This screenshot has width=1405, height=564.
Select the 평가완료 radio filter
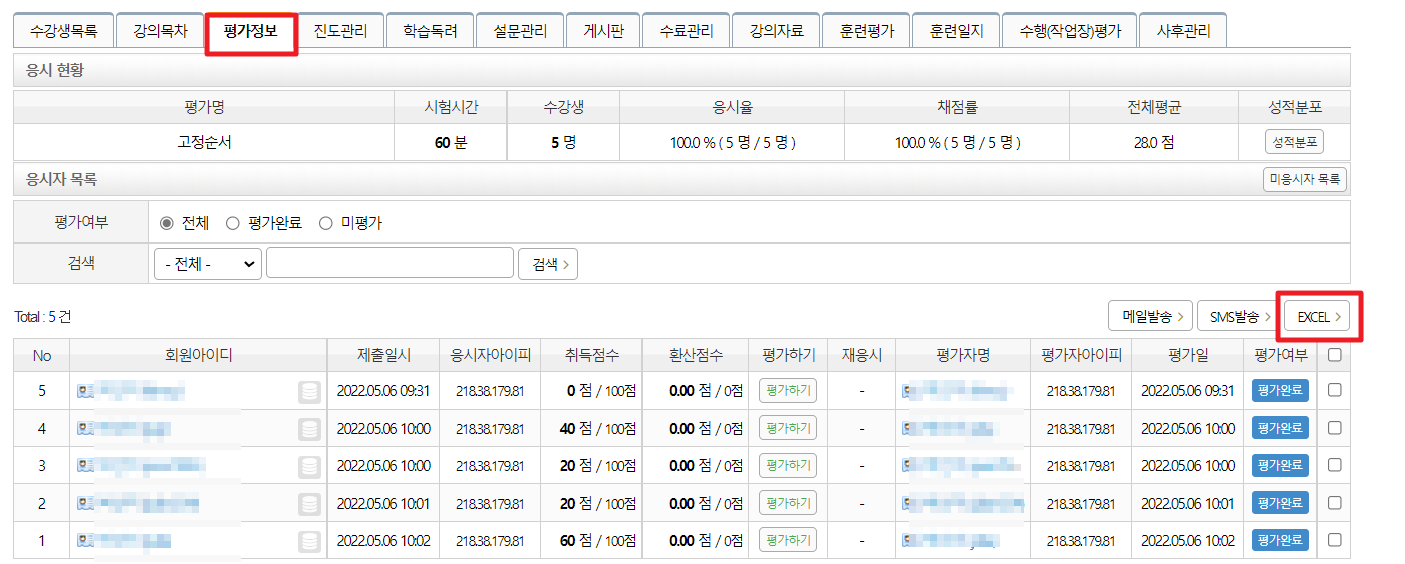233,223
